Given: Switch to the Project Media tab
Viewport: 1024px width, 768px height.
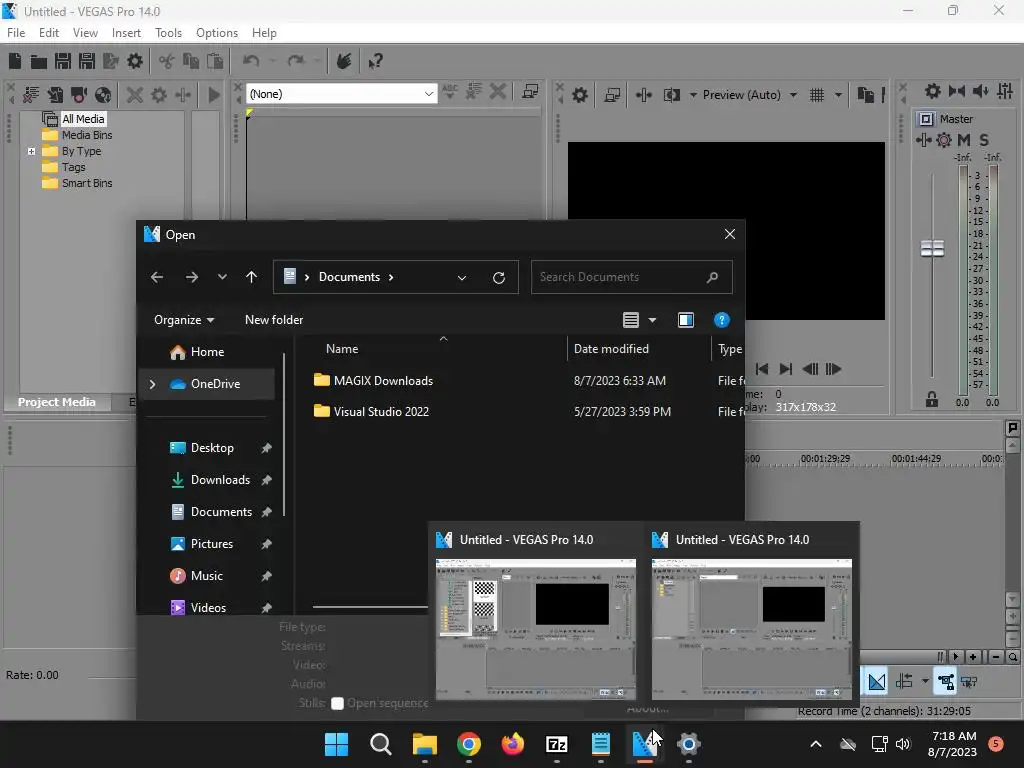Looking at the screenshot, I should click(56, 402).
